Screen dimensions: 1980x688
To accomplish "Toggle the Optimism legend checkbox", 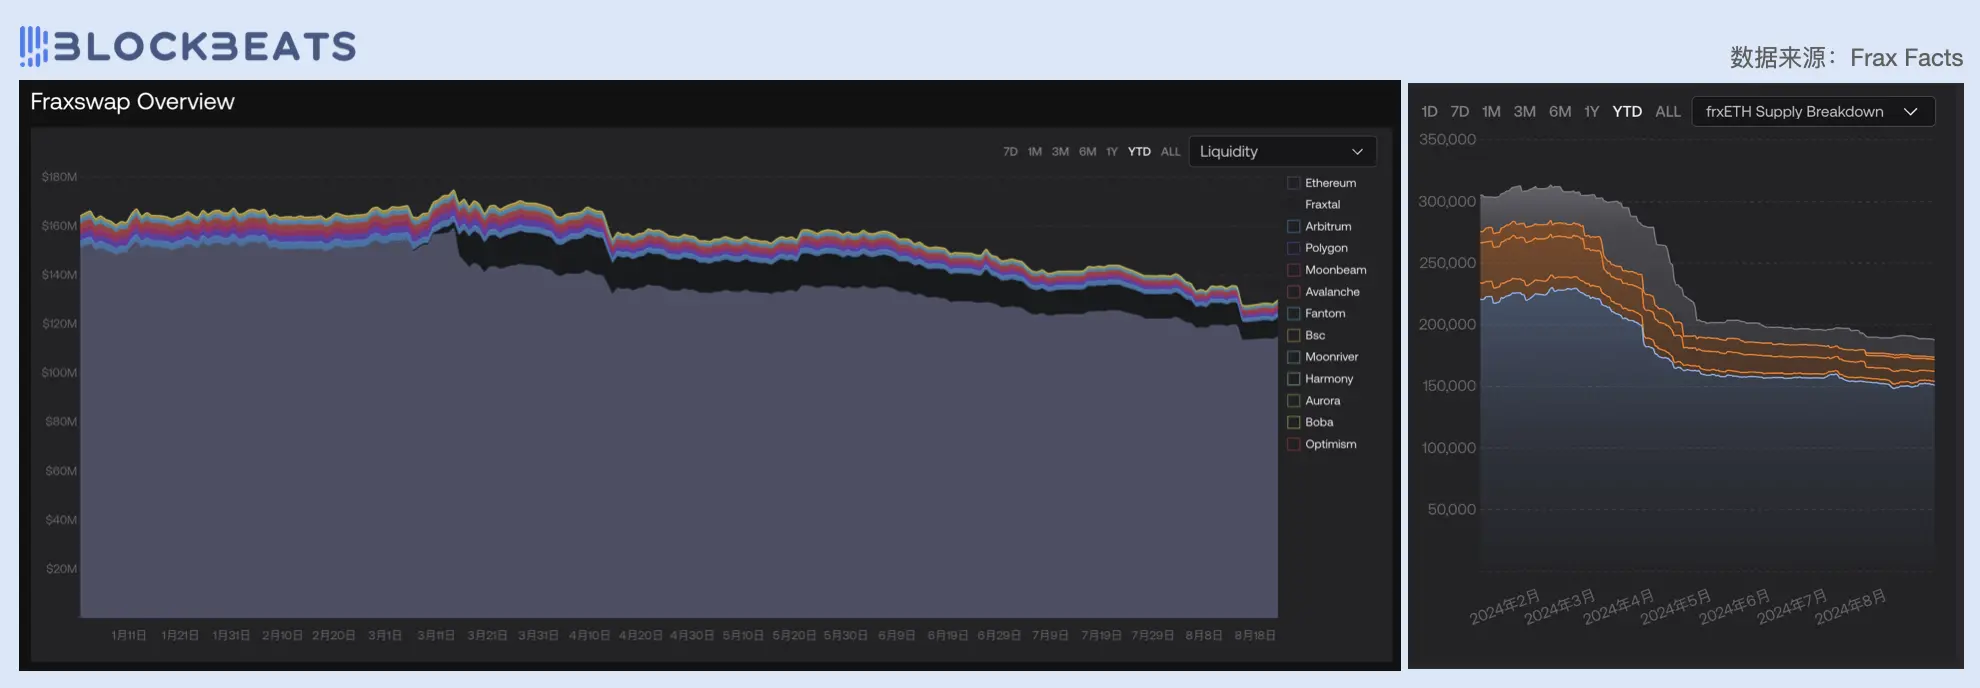I will click(1294, 444).
